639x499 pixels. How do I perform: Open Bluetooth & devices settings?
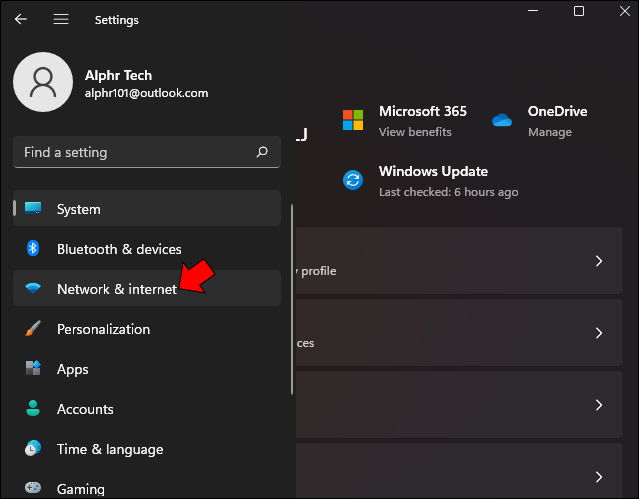point(147,248)
